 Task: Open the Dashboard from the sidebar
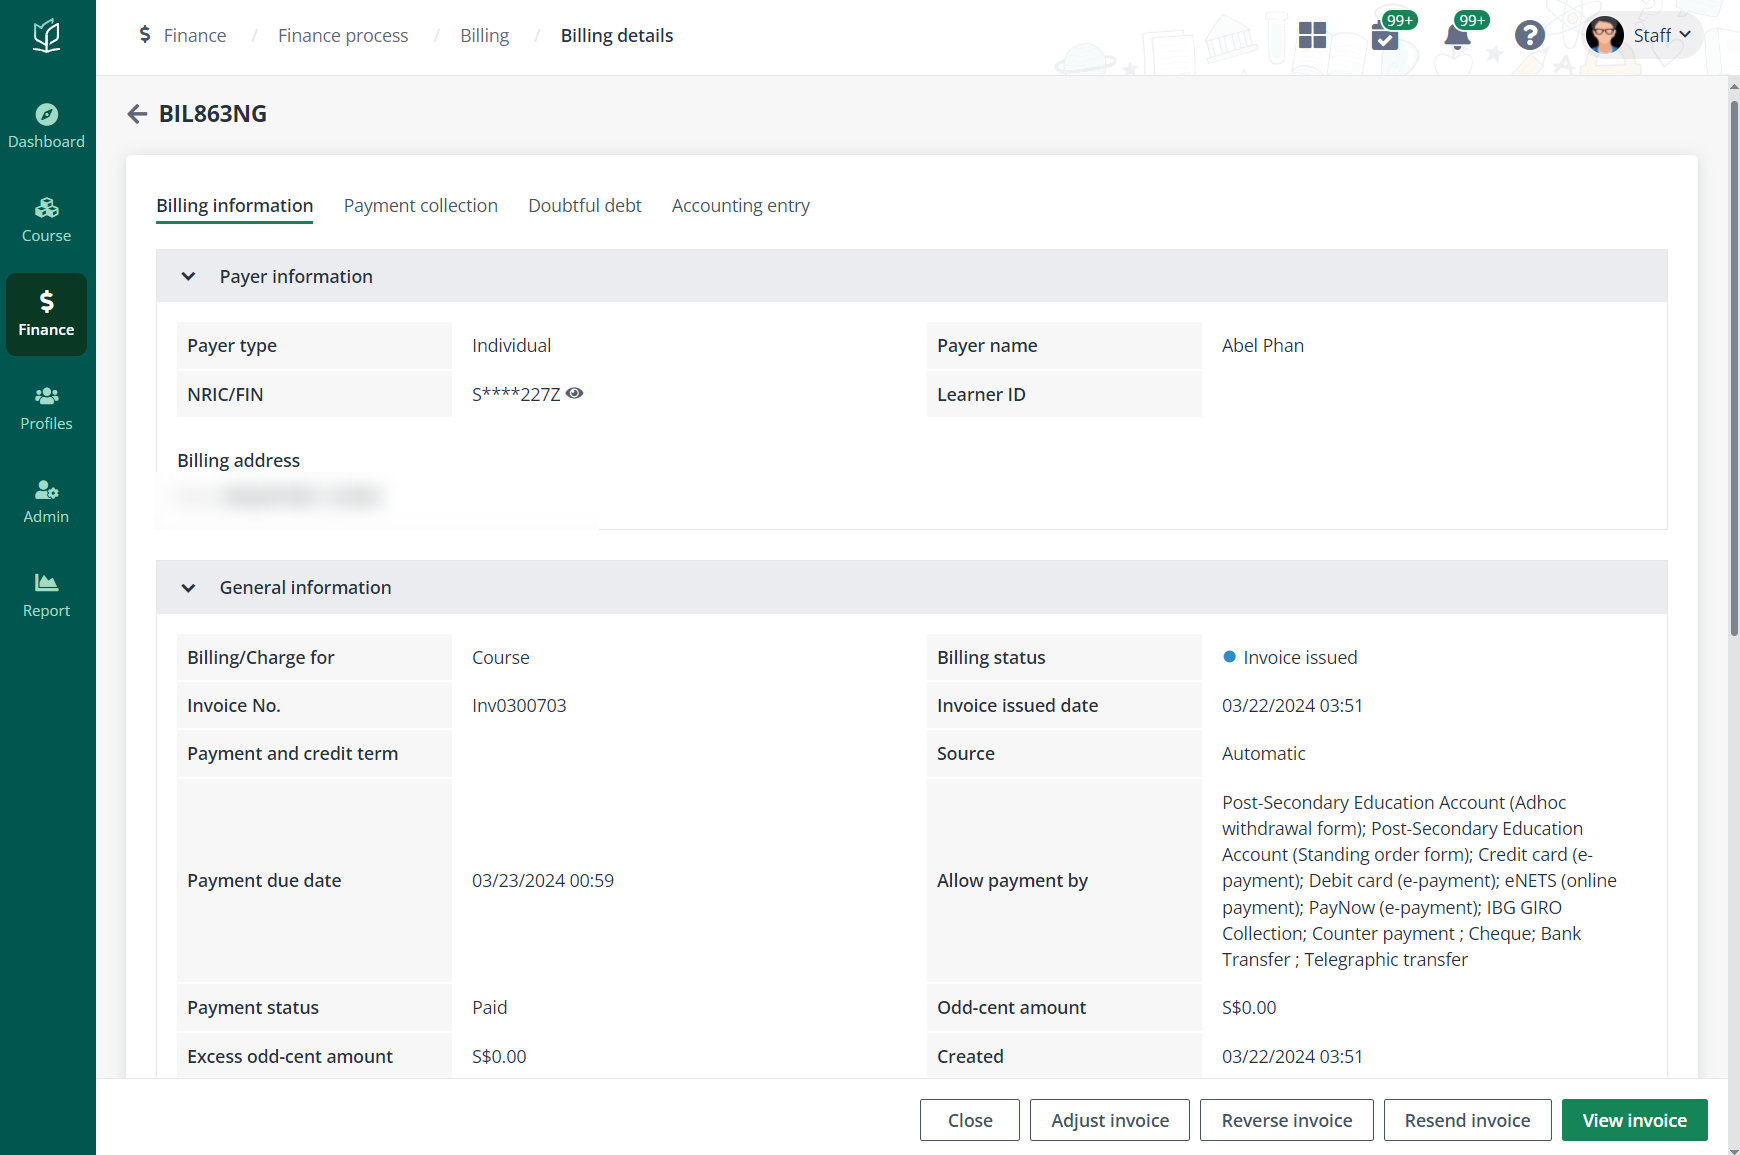point(46,127)
